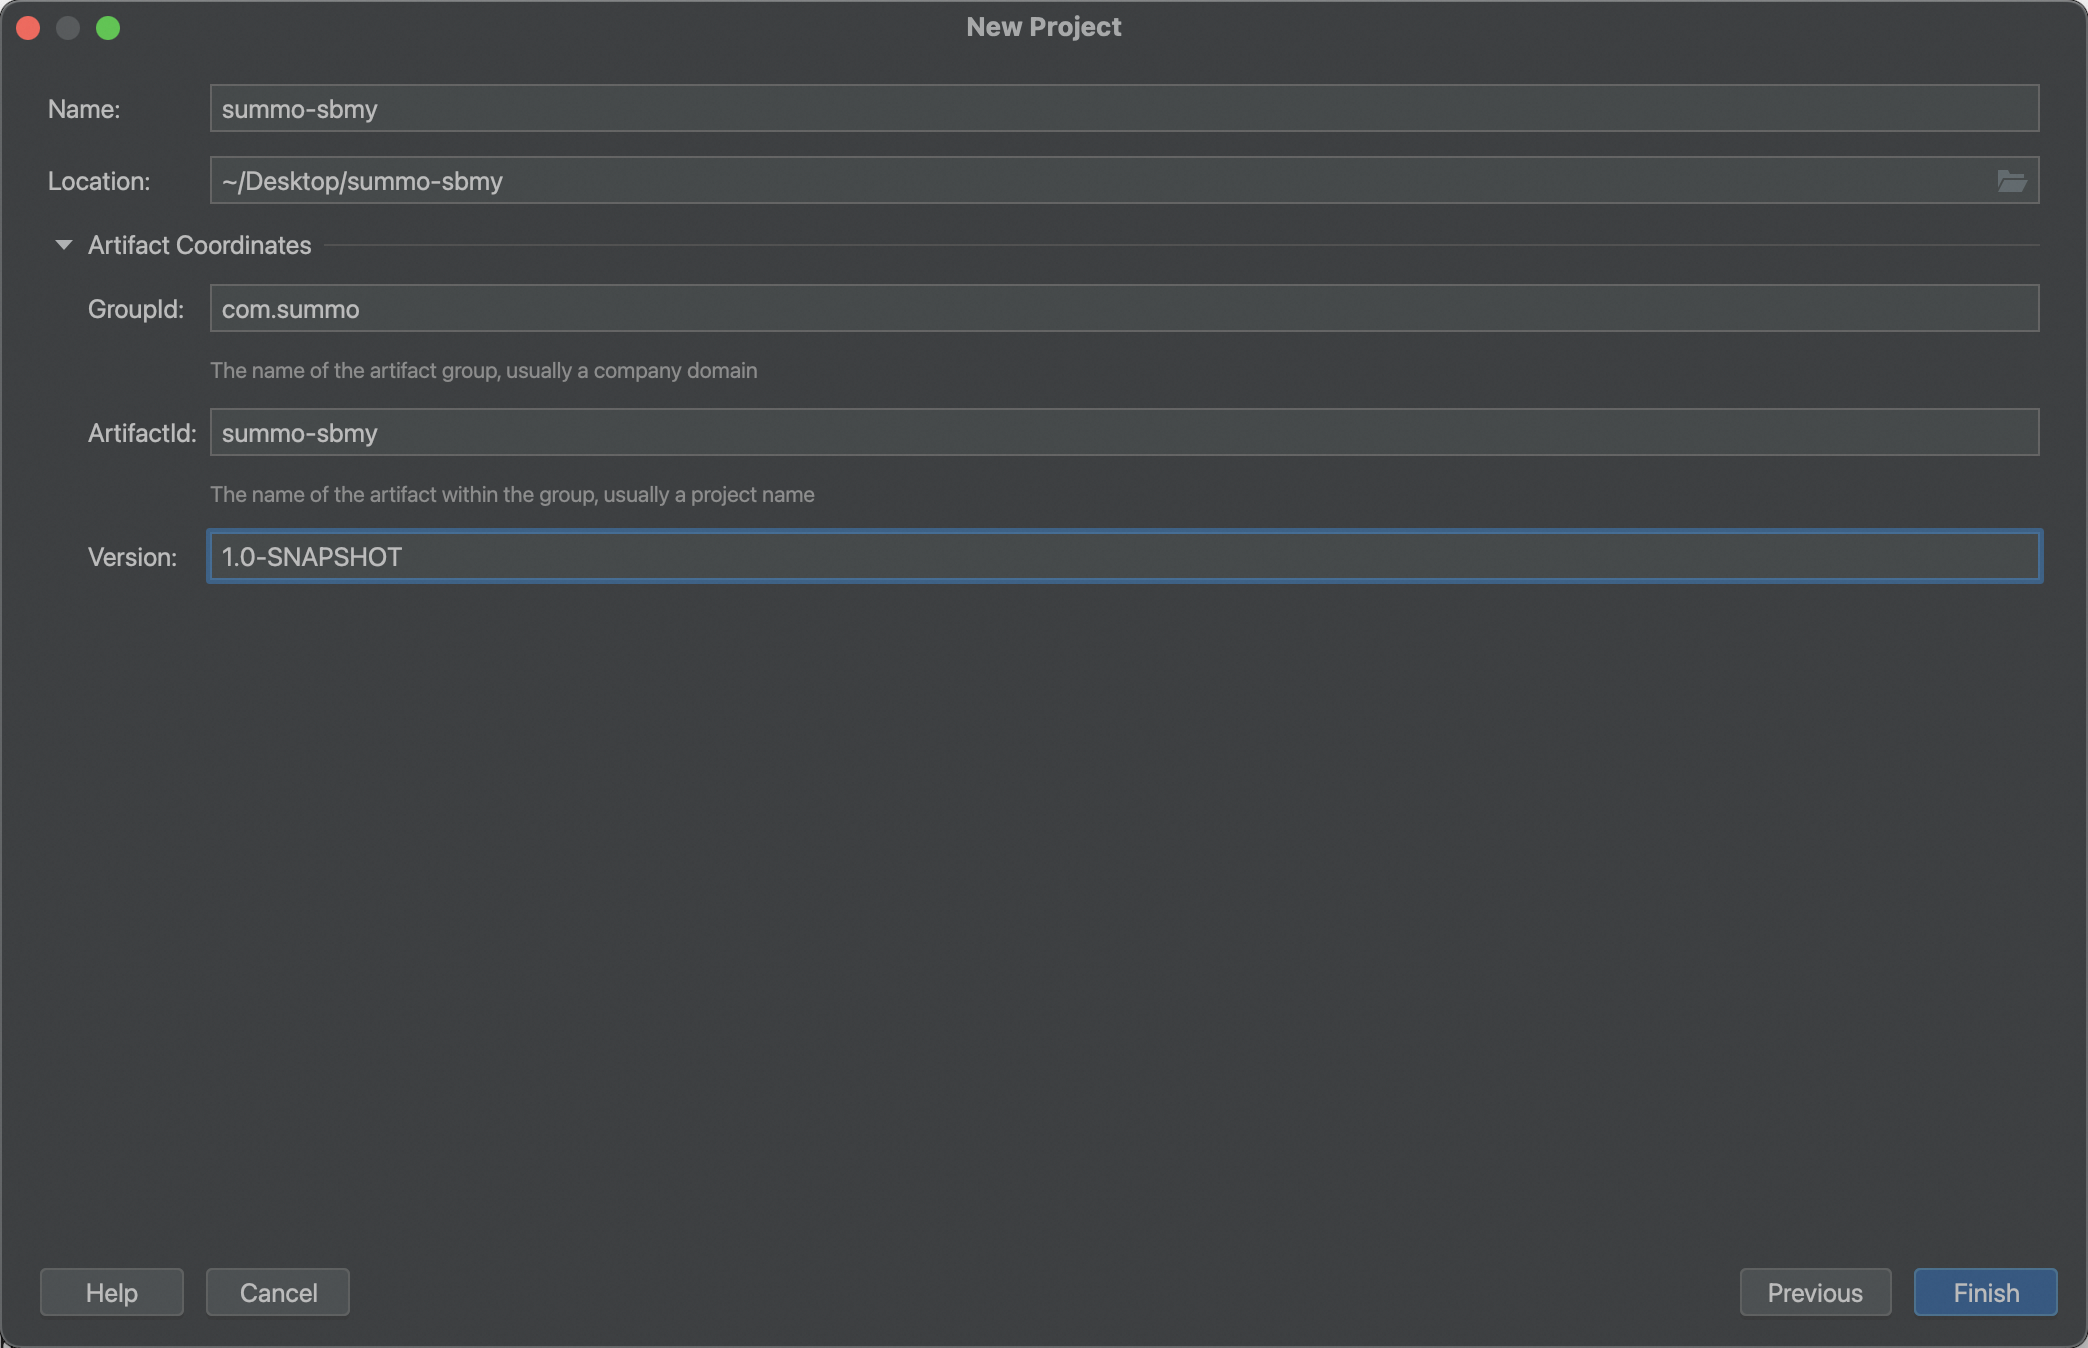Screen dimensions: 2088x1348
Task: Click the Name text field
Action: click(x=1123, y=108)
